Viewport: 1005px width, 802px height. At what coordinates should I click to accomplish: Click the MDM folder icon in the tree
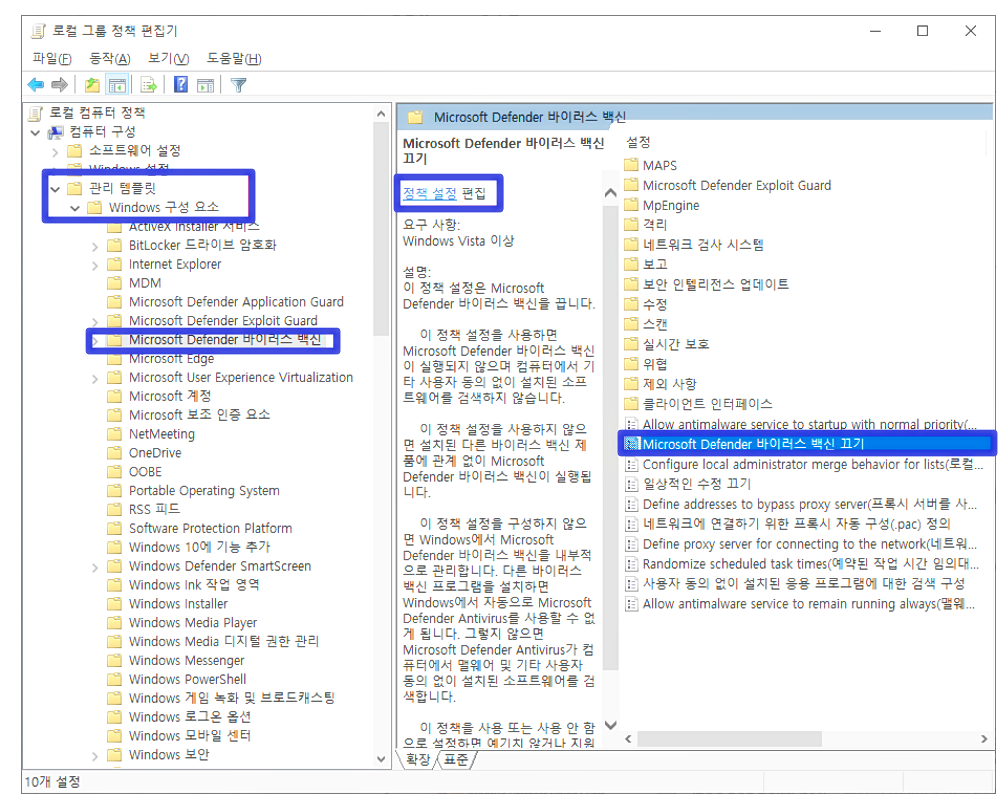pyautogui.click(x=115, y=283)
